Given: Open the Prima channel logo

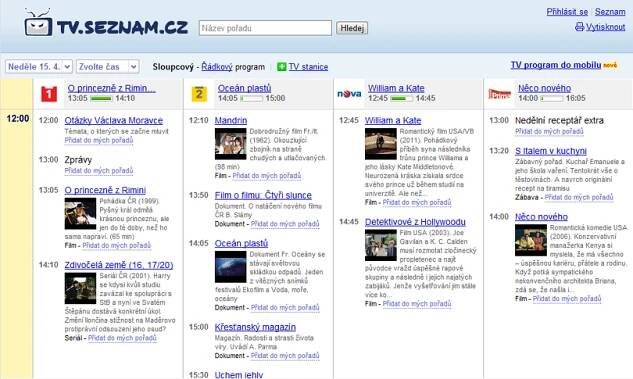Looking at the screenshot, I should pyautogui.click(x=499, y=94).
